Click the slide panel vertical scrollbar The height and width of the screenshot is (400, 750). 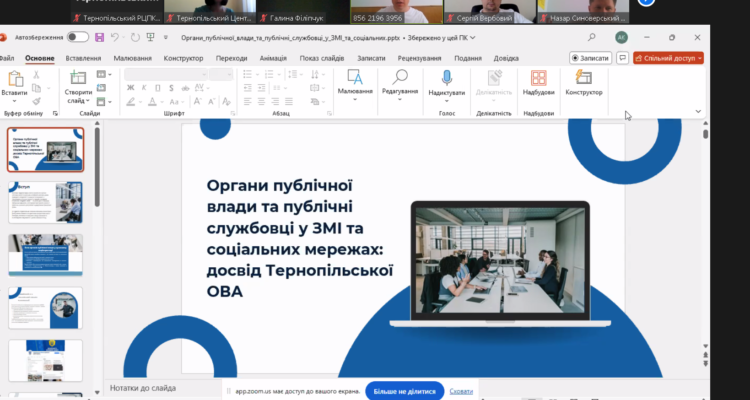[x=97, y=167]
